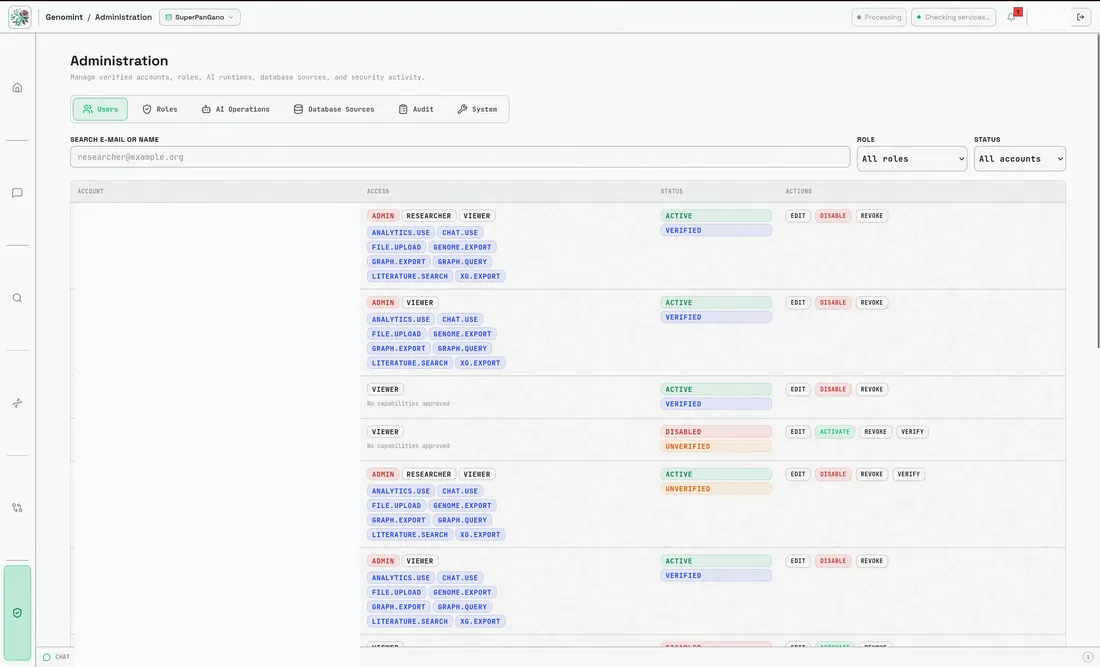Edit the verified Admin Researcher Viewer account

pos(798,216)
